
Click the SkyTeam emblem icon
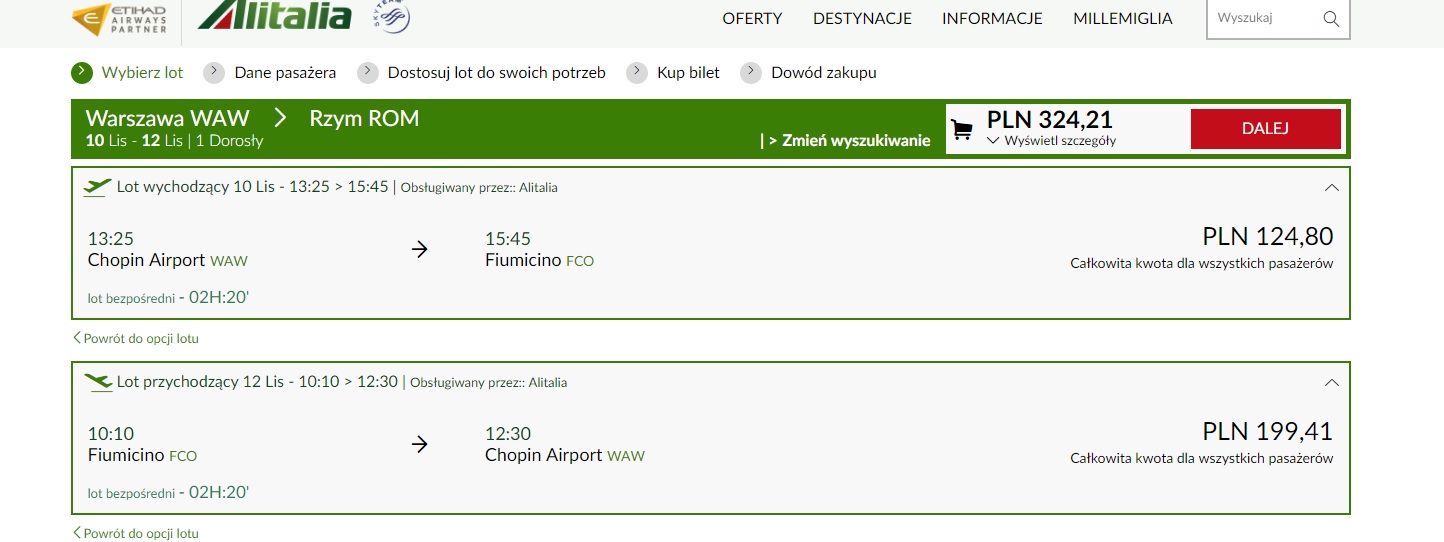tap(391, 17)
